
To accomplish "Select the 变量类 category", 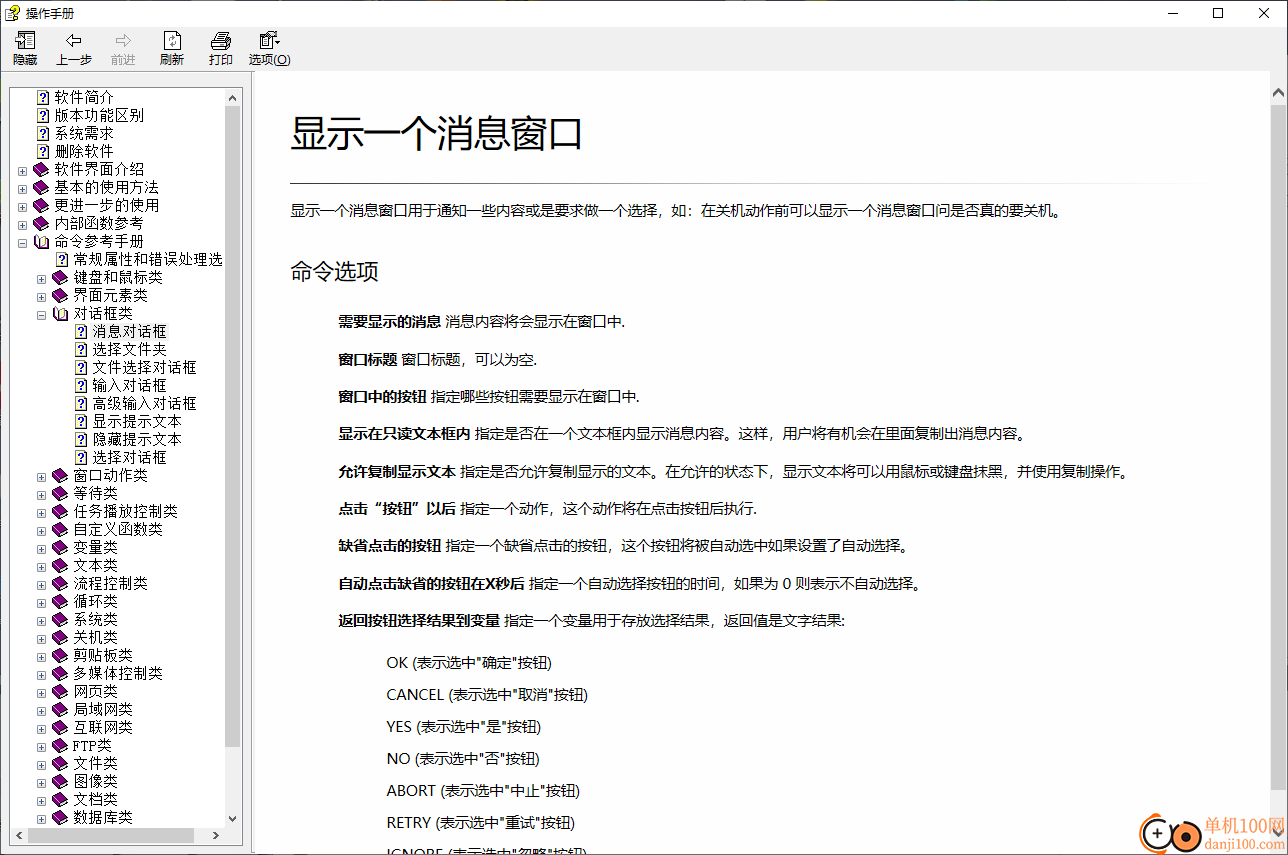I will pyautogui.click(x=95, y=547).
